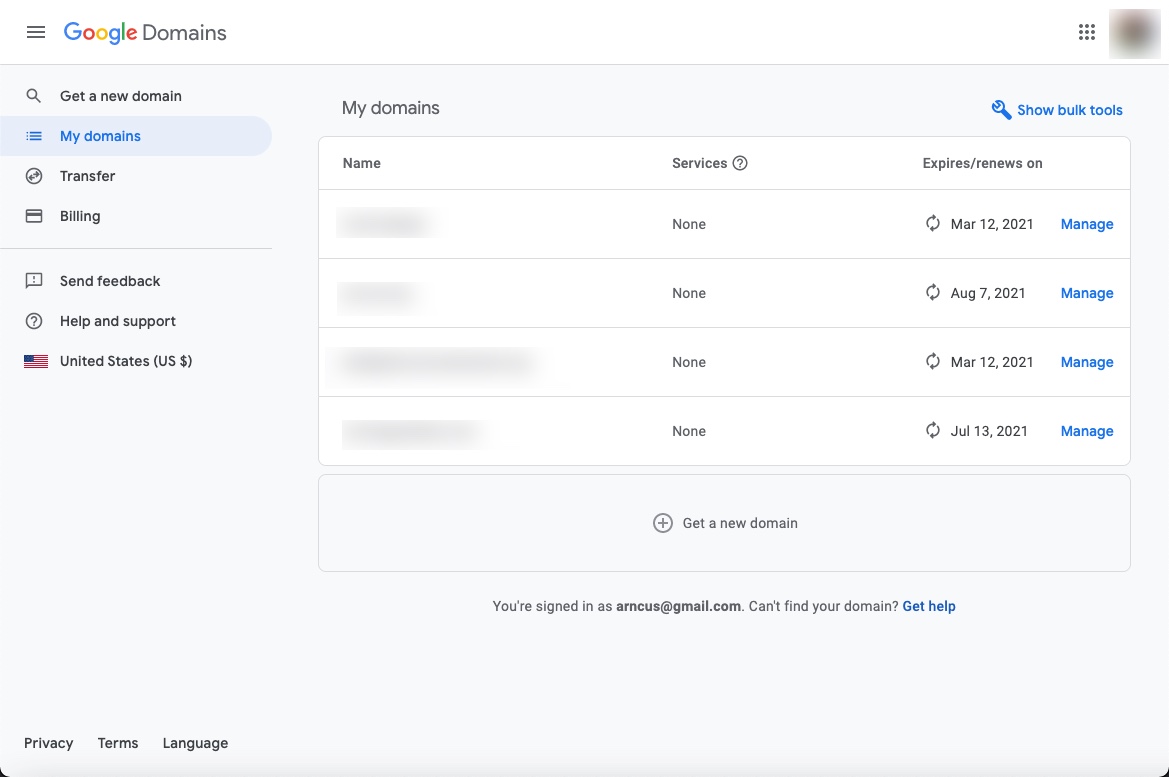This screenshot has height=777, width=1169.
Task: Go to the Billing page
Action: 80,216
